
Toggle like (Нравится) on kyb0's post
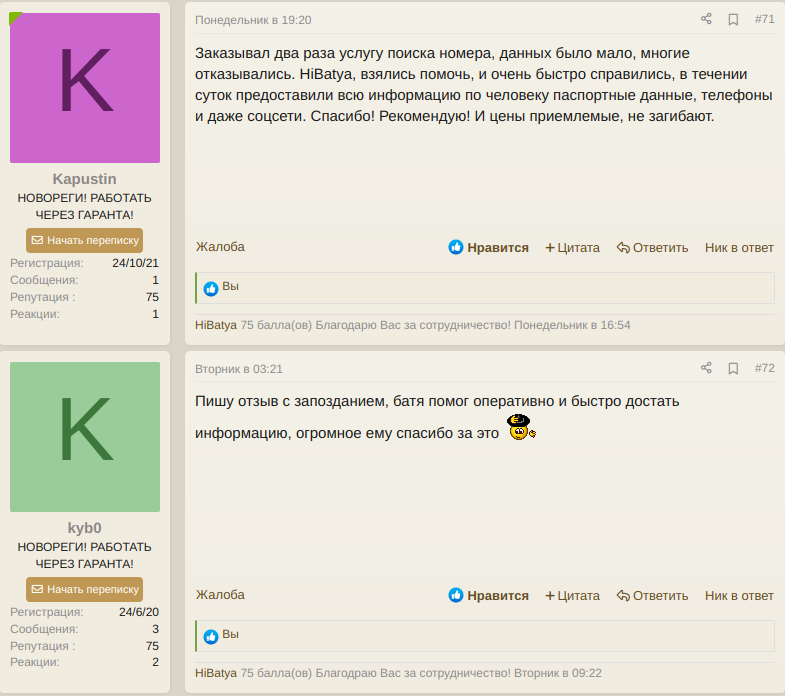(489, 595)
